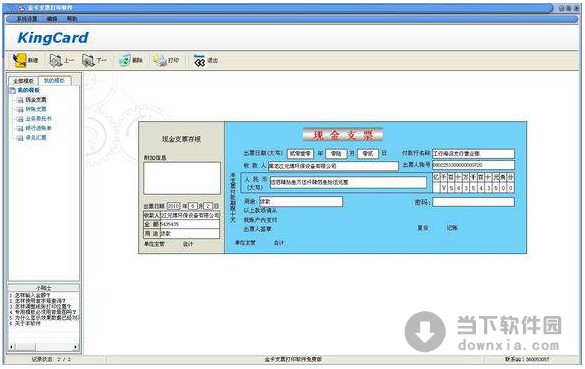
Task: Open the 帮助 menu
Action: [72, 19]
